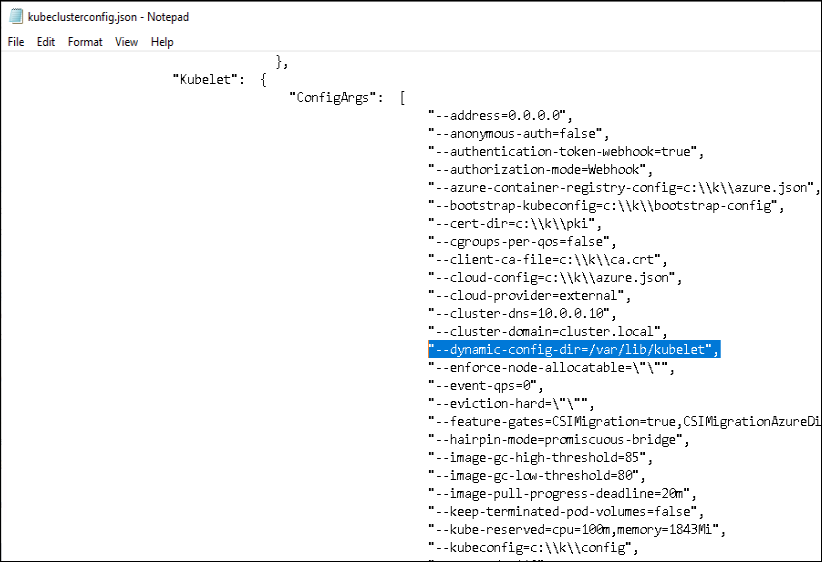Click the --event-qps=0 line
Image resolution: width=822 pixels, height=562 pixels.
(485, 386)
